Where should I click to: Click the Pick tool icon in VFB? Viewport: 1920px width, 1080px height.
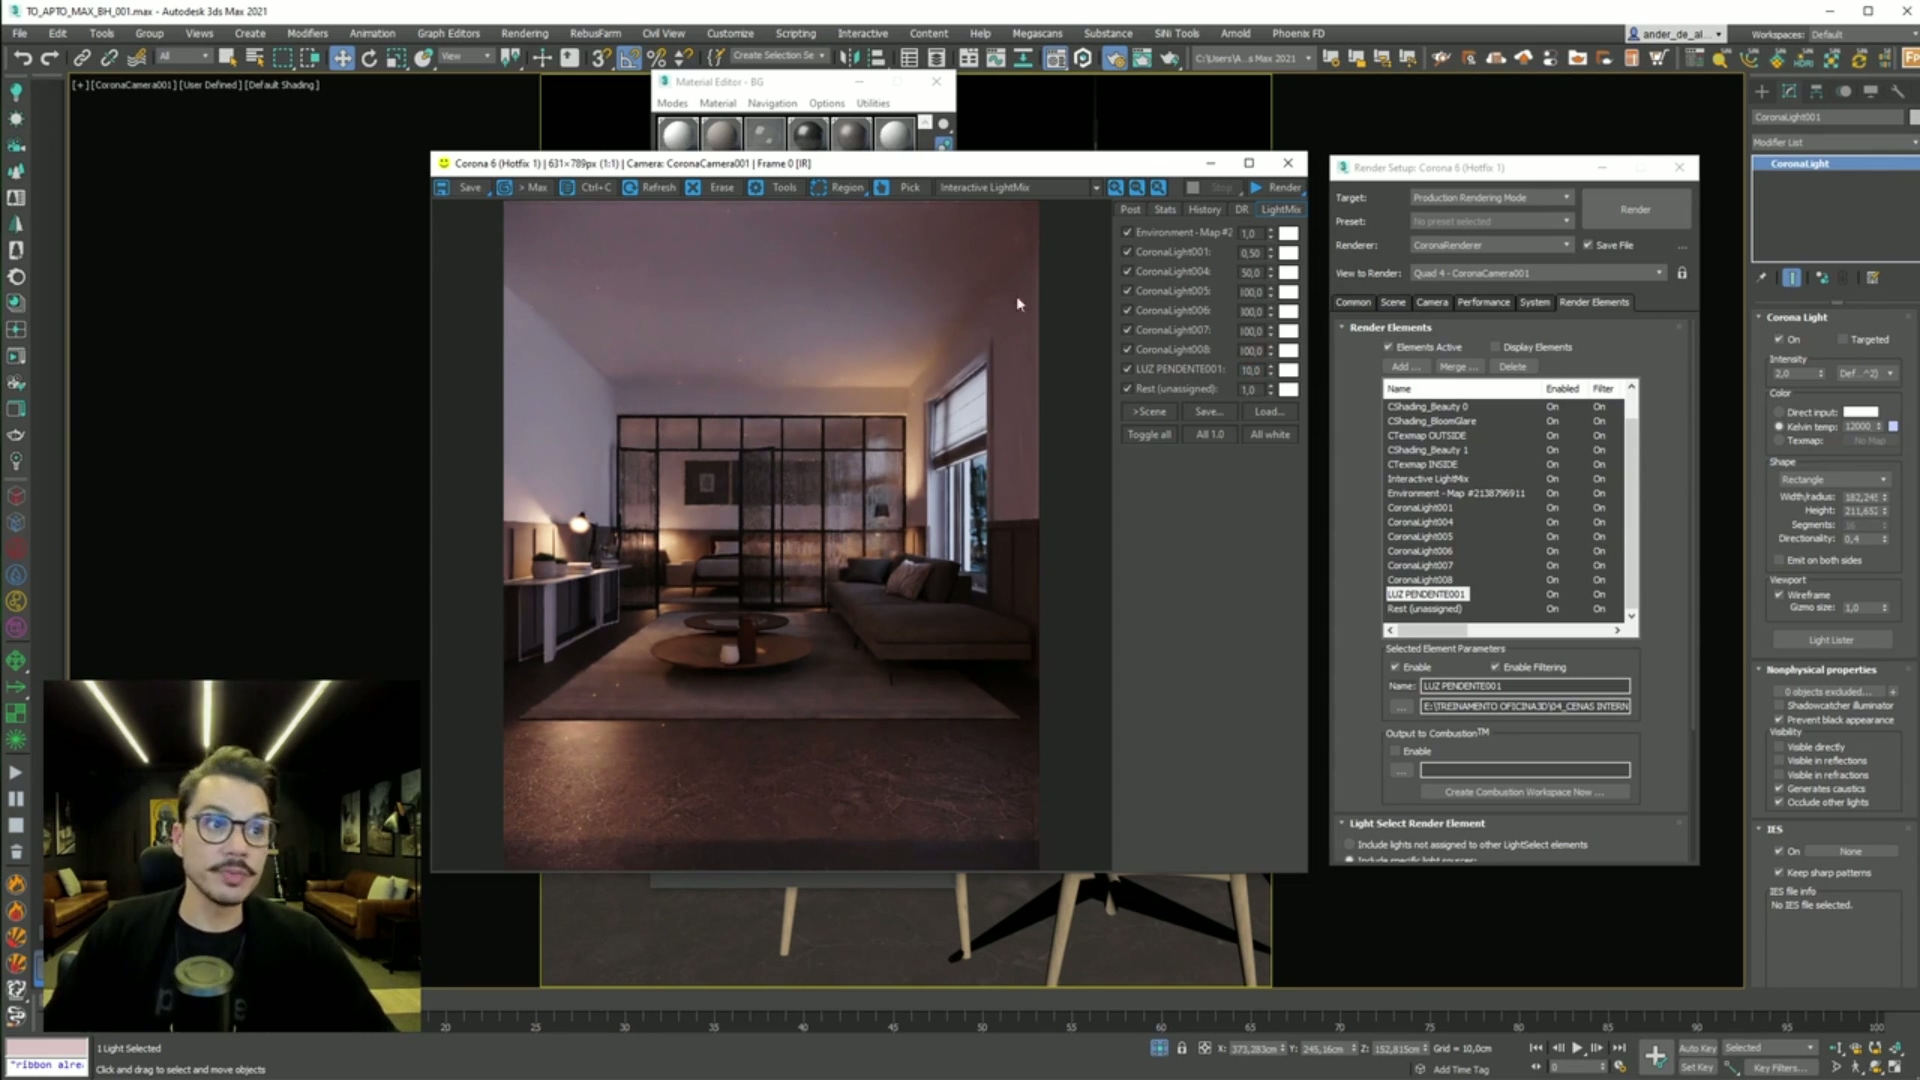(x=882, y=188)
